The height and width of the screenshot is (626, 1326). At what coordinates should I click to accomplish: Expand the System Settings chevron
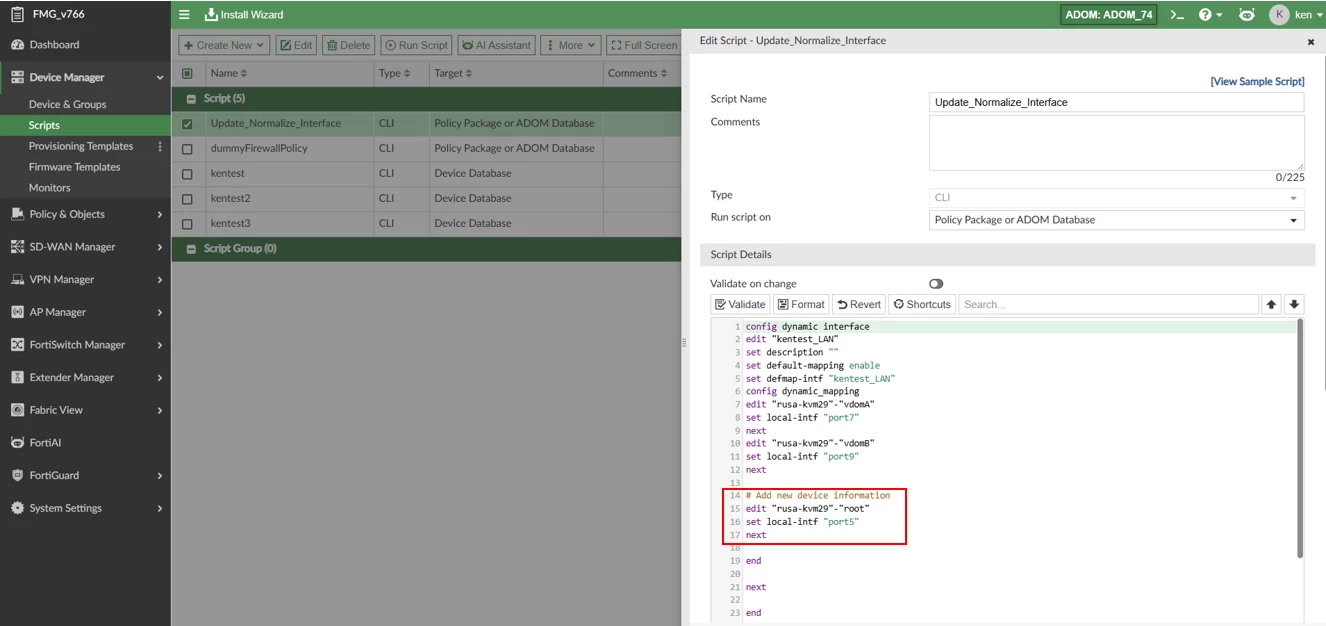[160, 508]
